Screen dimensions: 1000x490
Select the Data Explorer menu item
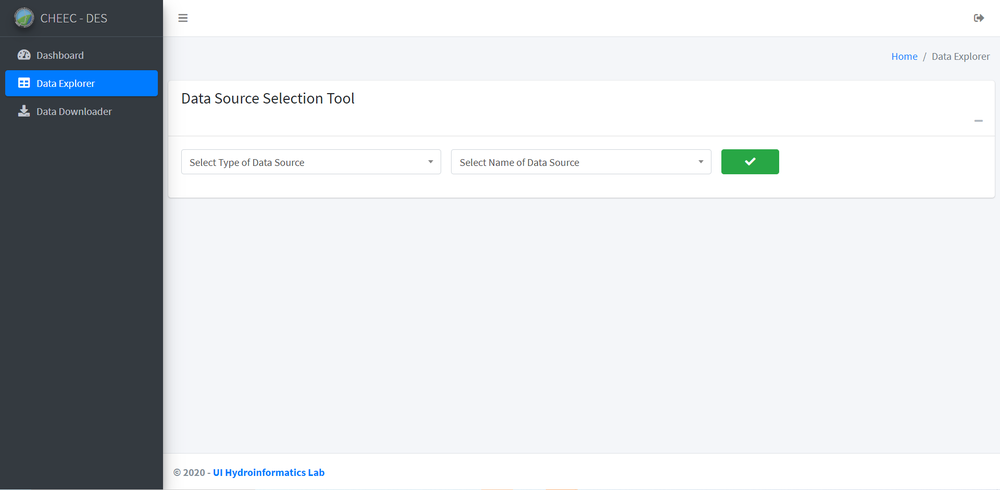coord(66,83)
